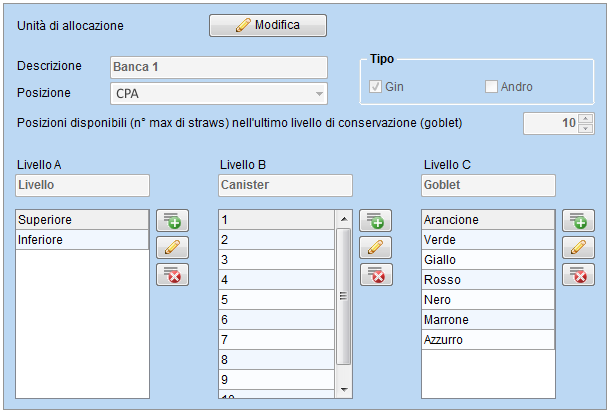Add a new item to Livello A list
The image size is (610, 414).
[172, 221]
